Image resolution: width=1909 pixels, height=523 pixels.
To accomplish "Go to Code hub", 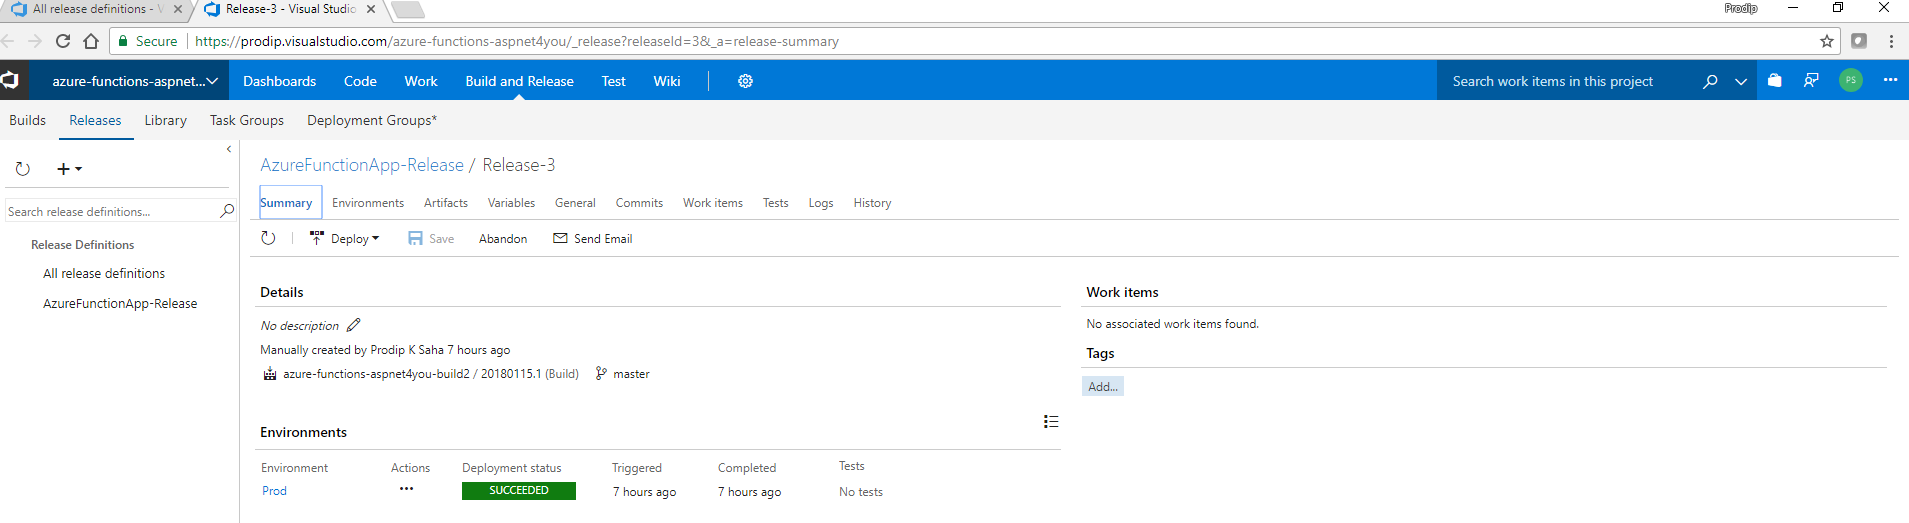I will tap(360, 81).
